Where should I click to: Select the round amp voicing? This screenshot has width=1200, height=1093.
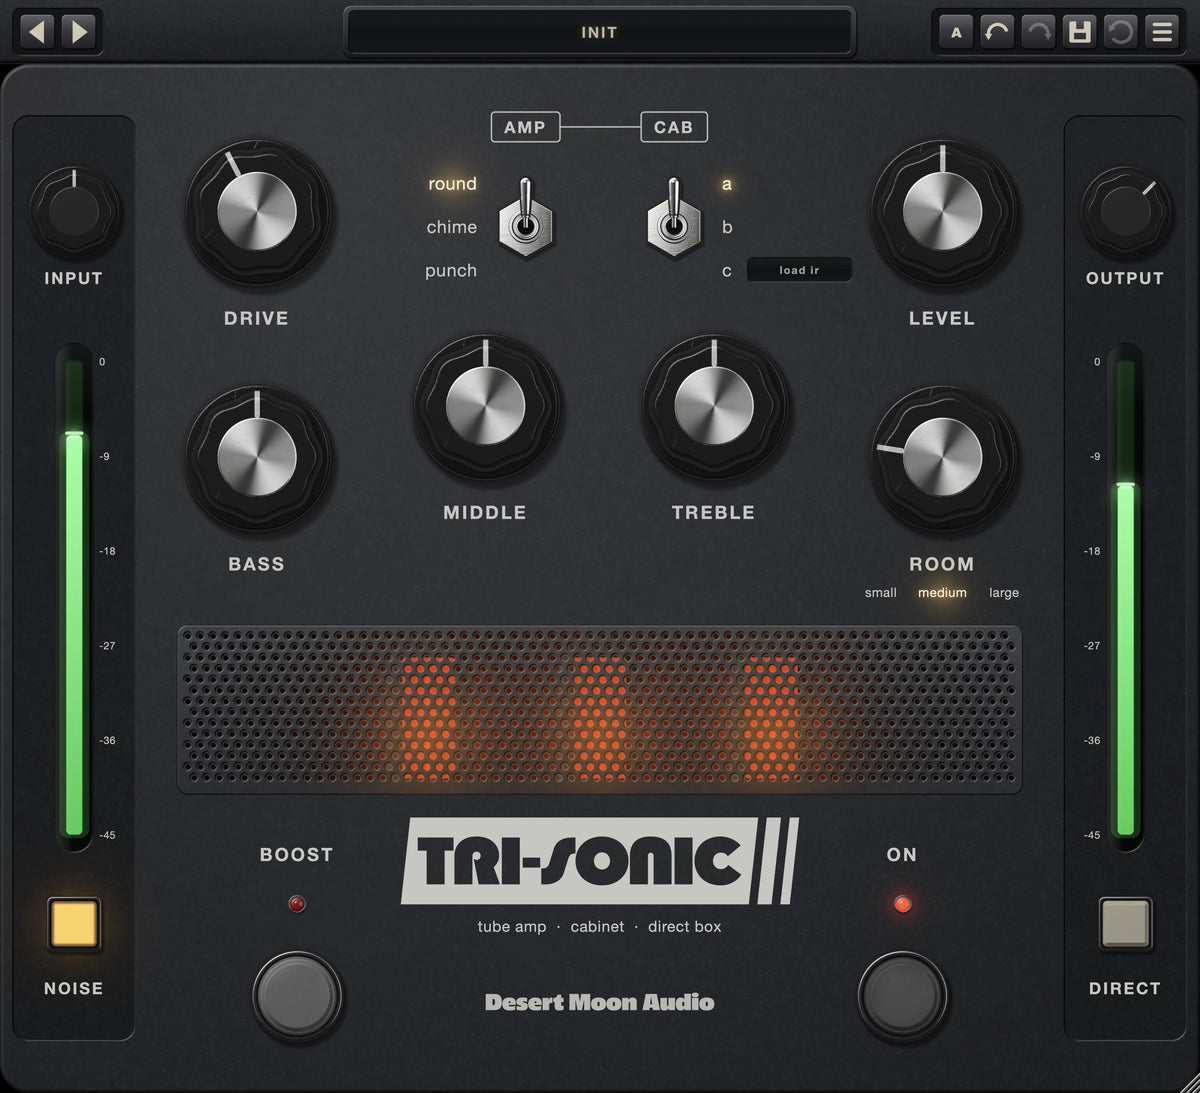(452, 184)
